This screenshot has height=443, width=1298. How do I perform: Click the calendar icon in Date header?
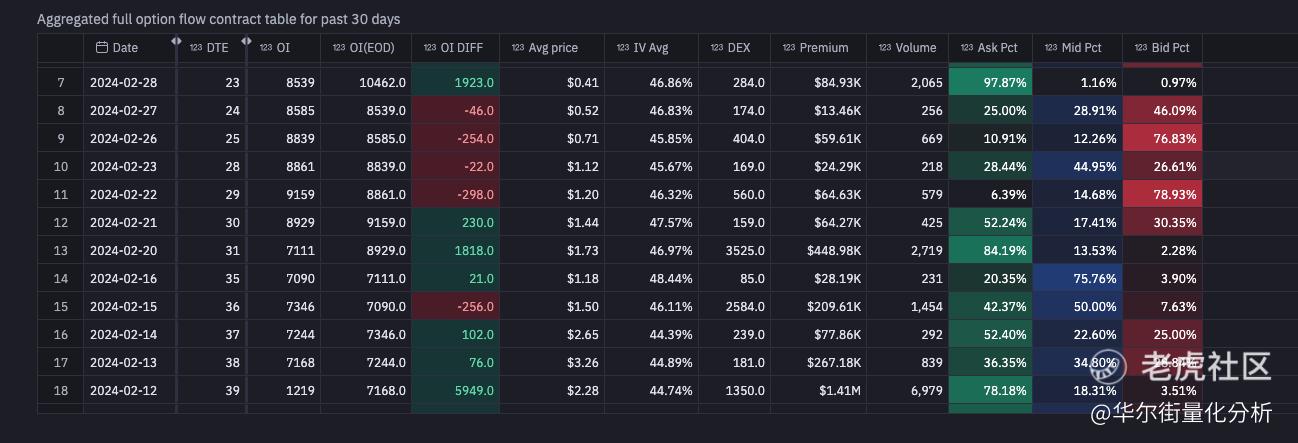tap(101, 48)
